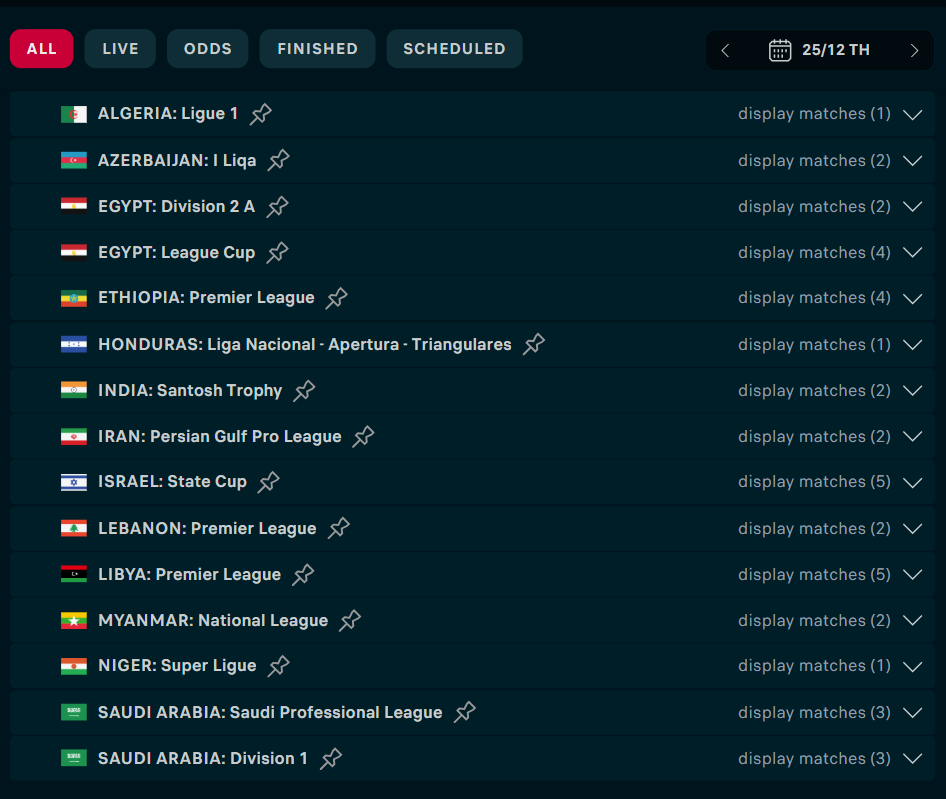The image size is (946, 799).
Task: Click display matches (2) for Iran
Action: click(x=814, y=436)
